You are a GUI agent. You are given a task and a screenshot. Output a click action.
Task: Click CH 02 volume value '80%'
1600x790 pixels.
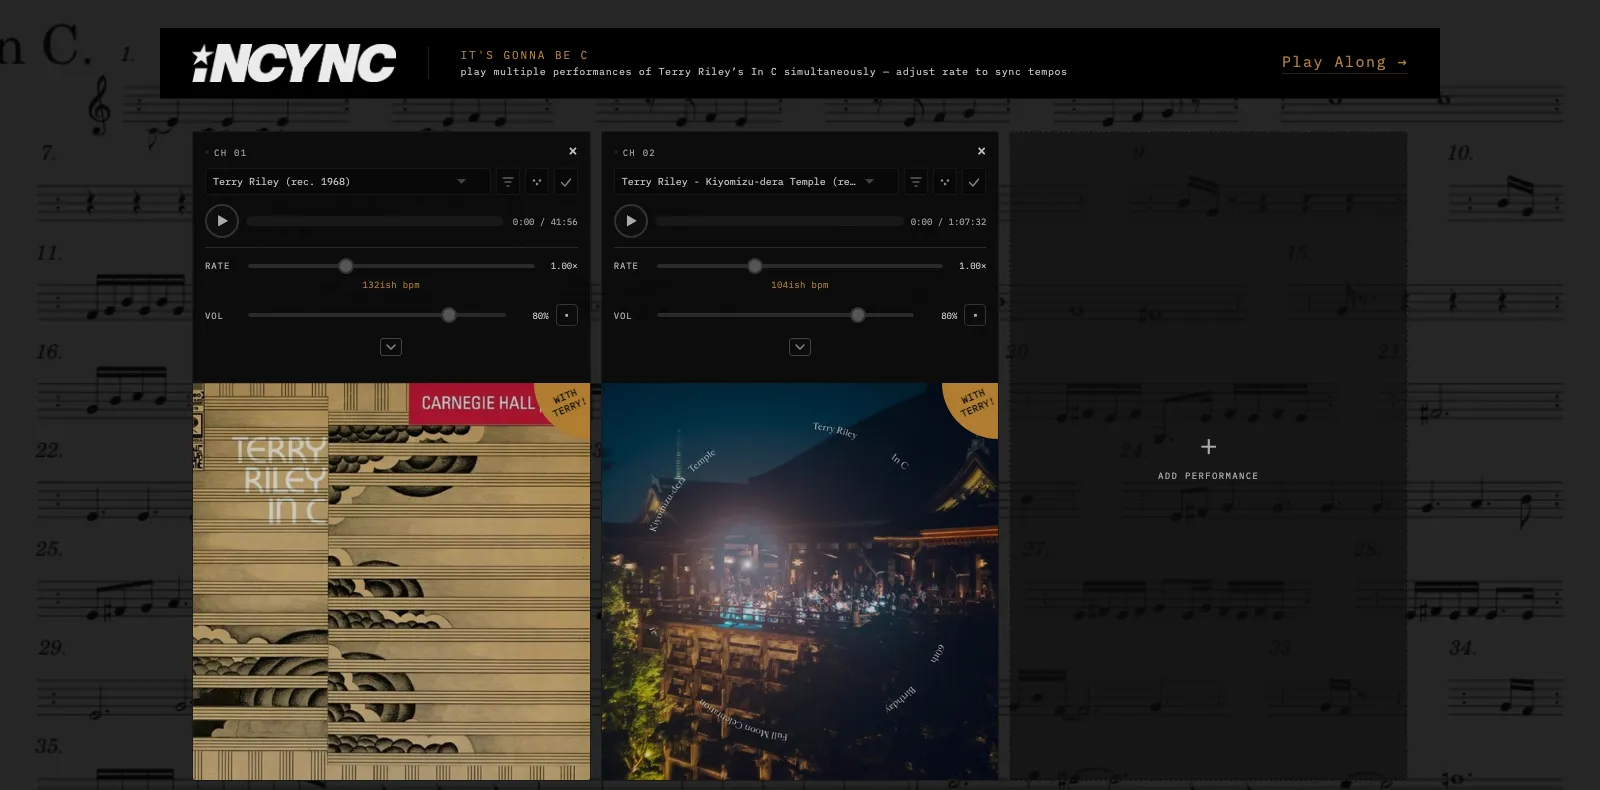pyautogui.click(x=949, y=316)
